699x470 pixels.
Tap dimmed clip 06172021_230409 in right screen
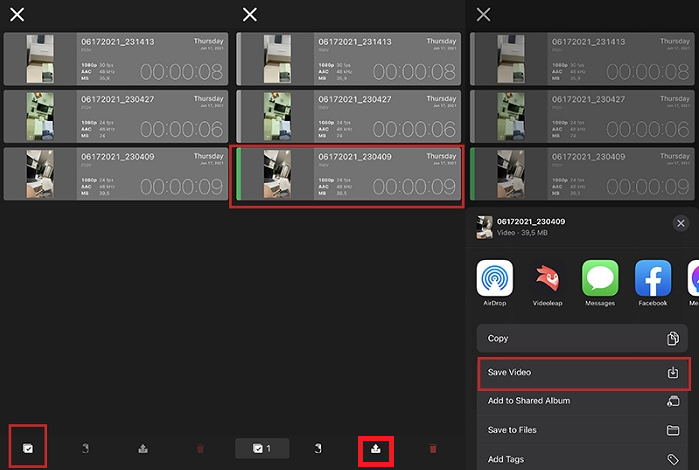[582, 174]
